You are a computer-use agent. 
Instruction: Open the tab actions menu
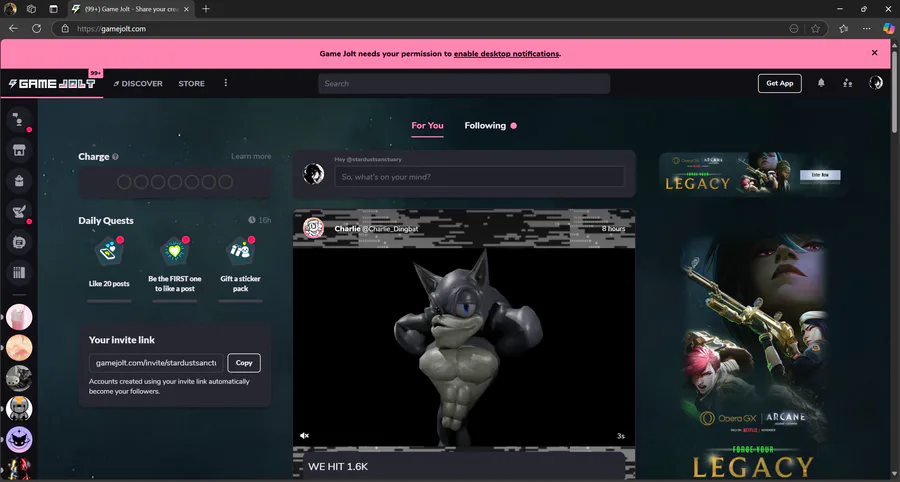[53, 9]
